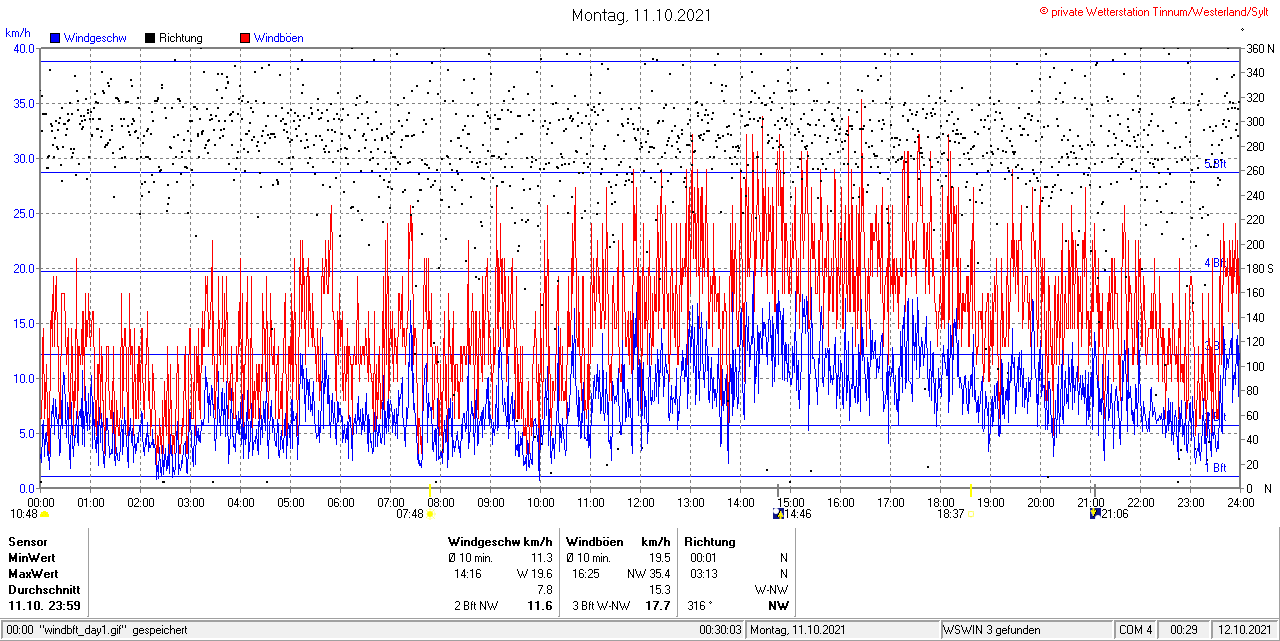1280x641 pixels.
Task: Click the 3 Bft W-NW reading
Action: [x=600, y=606]
